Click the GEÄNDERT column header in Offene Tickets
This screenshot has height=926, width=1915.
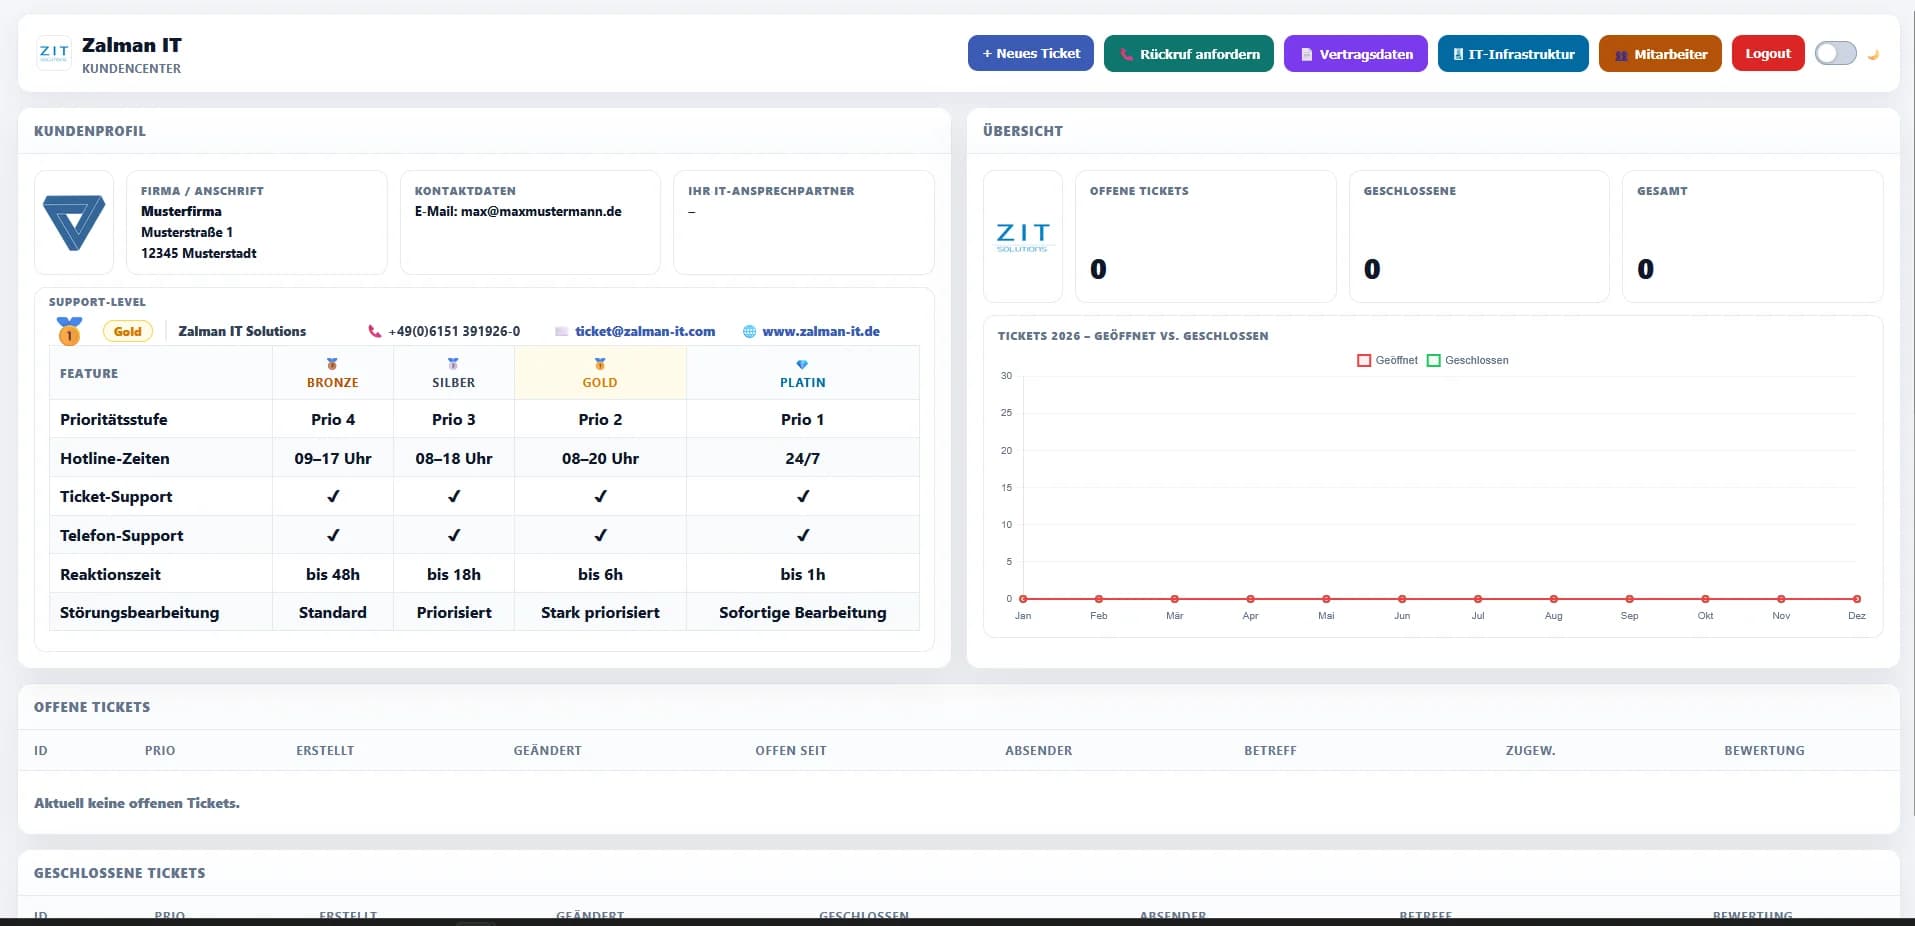coord(547,750)
